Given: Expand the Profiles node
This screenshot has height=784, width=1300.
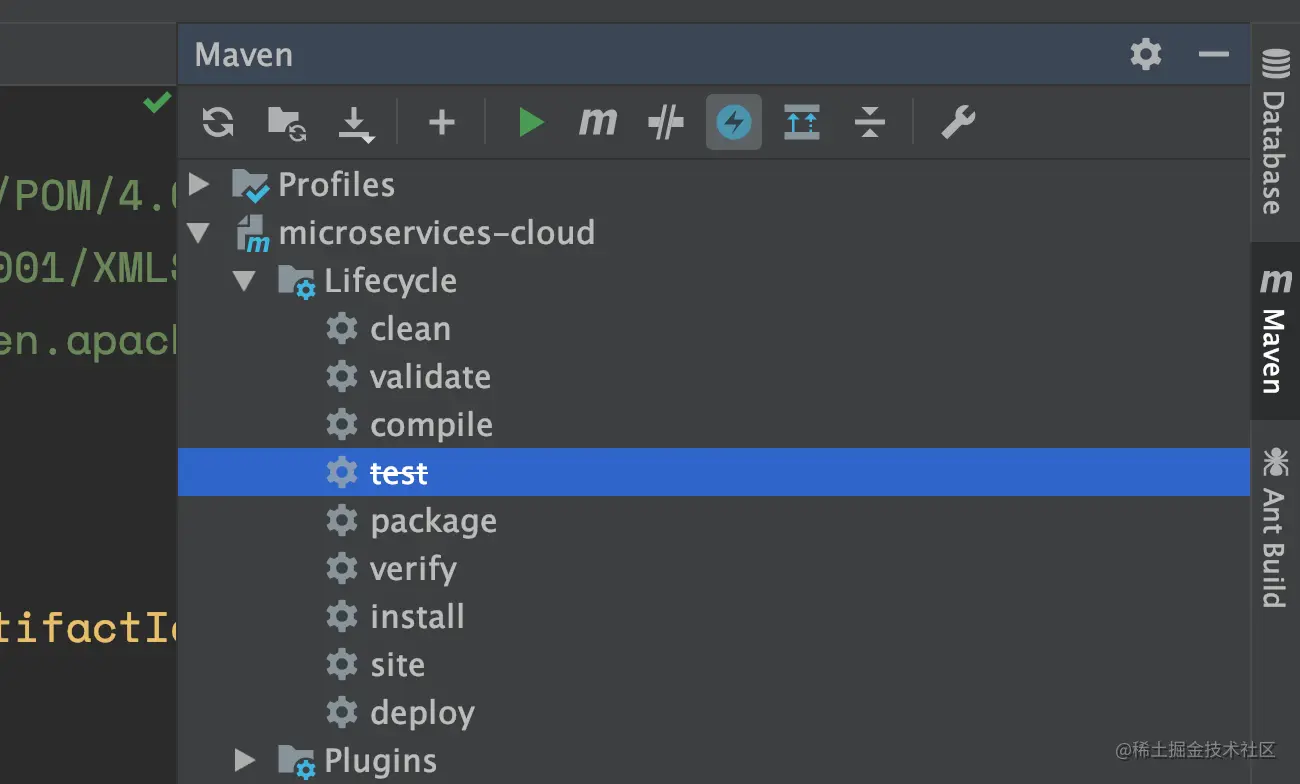Looking at the screenshot, I should click(x=200, y=184).
